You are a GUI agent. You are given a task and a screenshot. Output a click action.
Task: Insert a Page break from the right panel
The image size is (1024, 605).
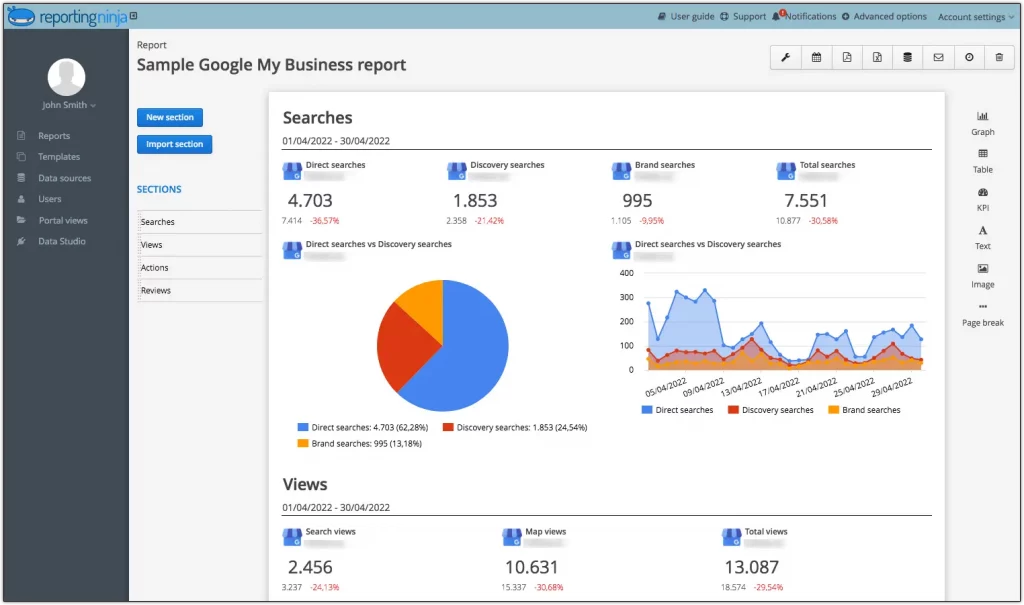click(x=982, y=315)
